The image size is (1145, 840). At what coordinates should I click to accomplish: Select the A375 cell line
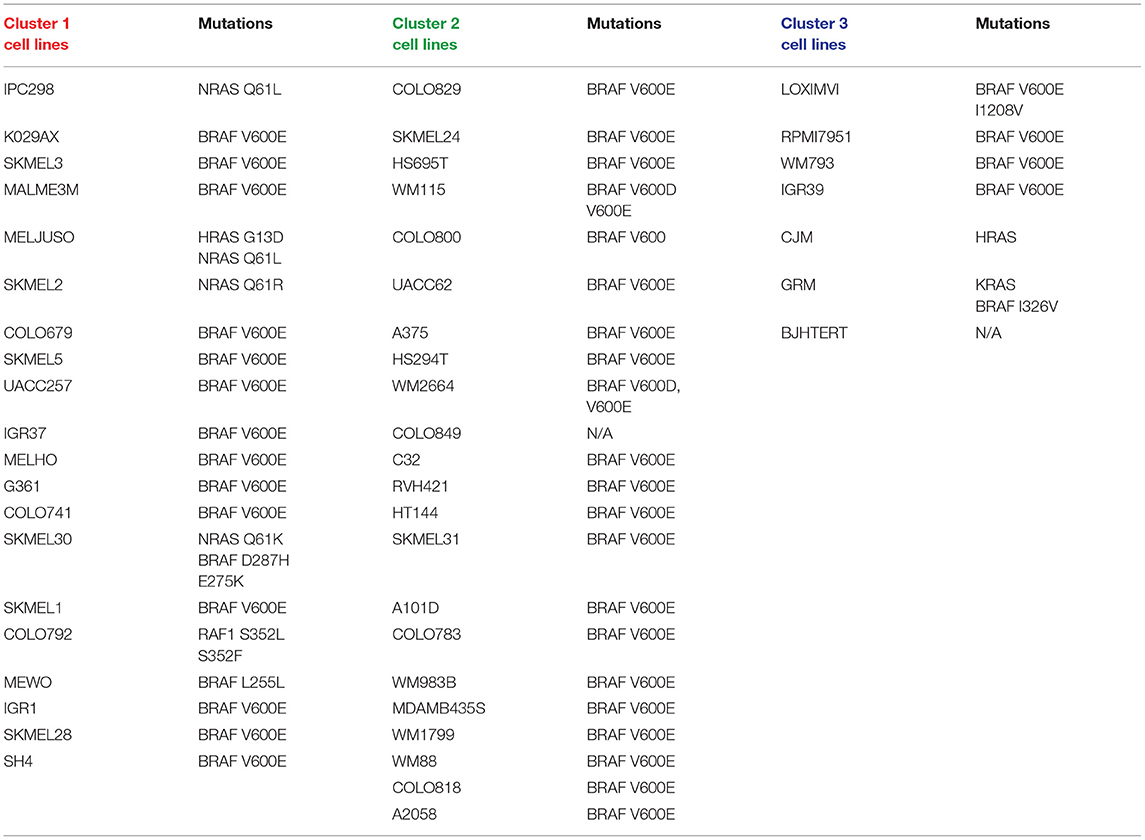(410, 333)
